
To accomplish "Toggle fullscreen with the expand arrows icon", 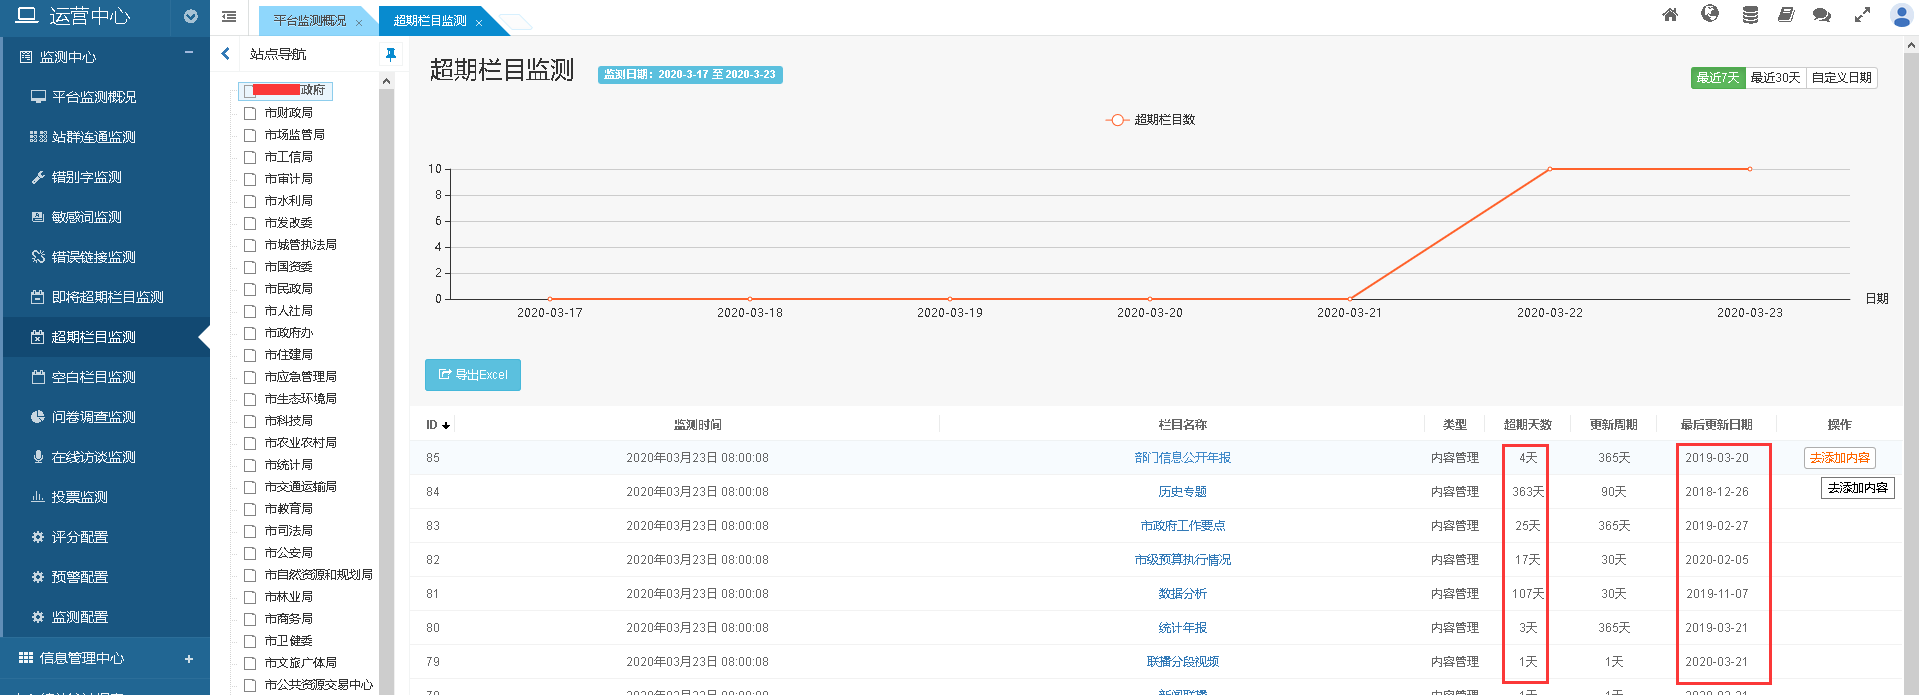I will [x=1862, y=15].
